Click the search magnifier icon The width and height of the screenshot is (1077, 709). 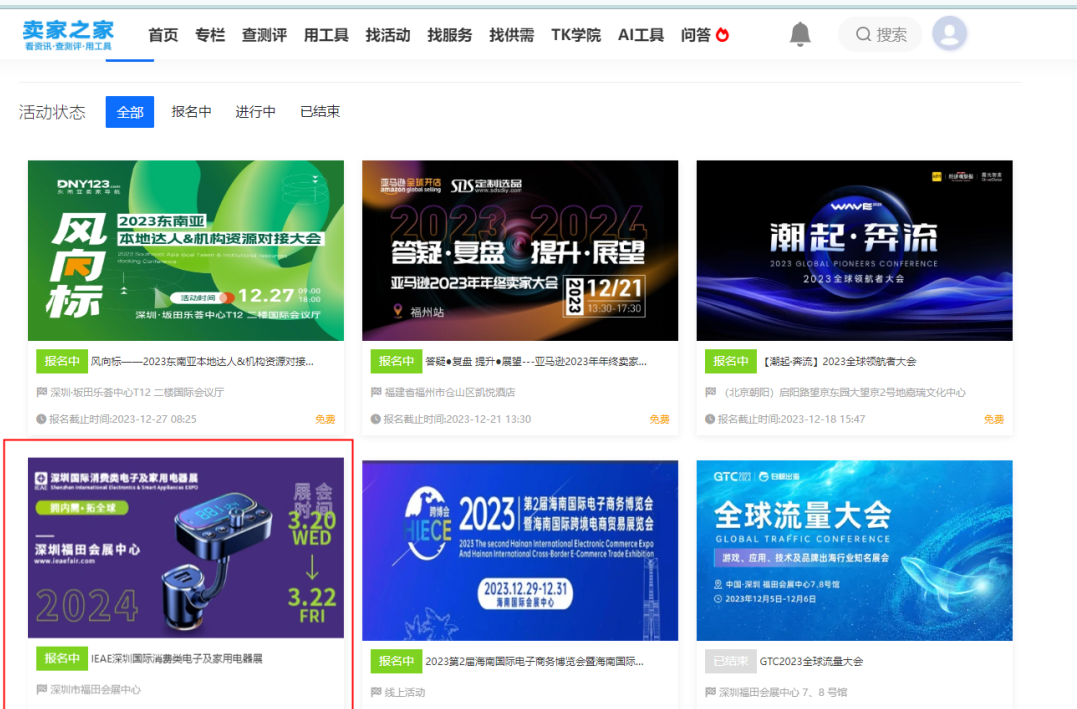tap(863, 35)
